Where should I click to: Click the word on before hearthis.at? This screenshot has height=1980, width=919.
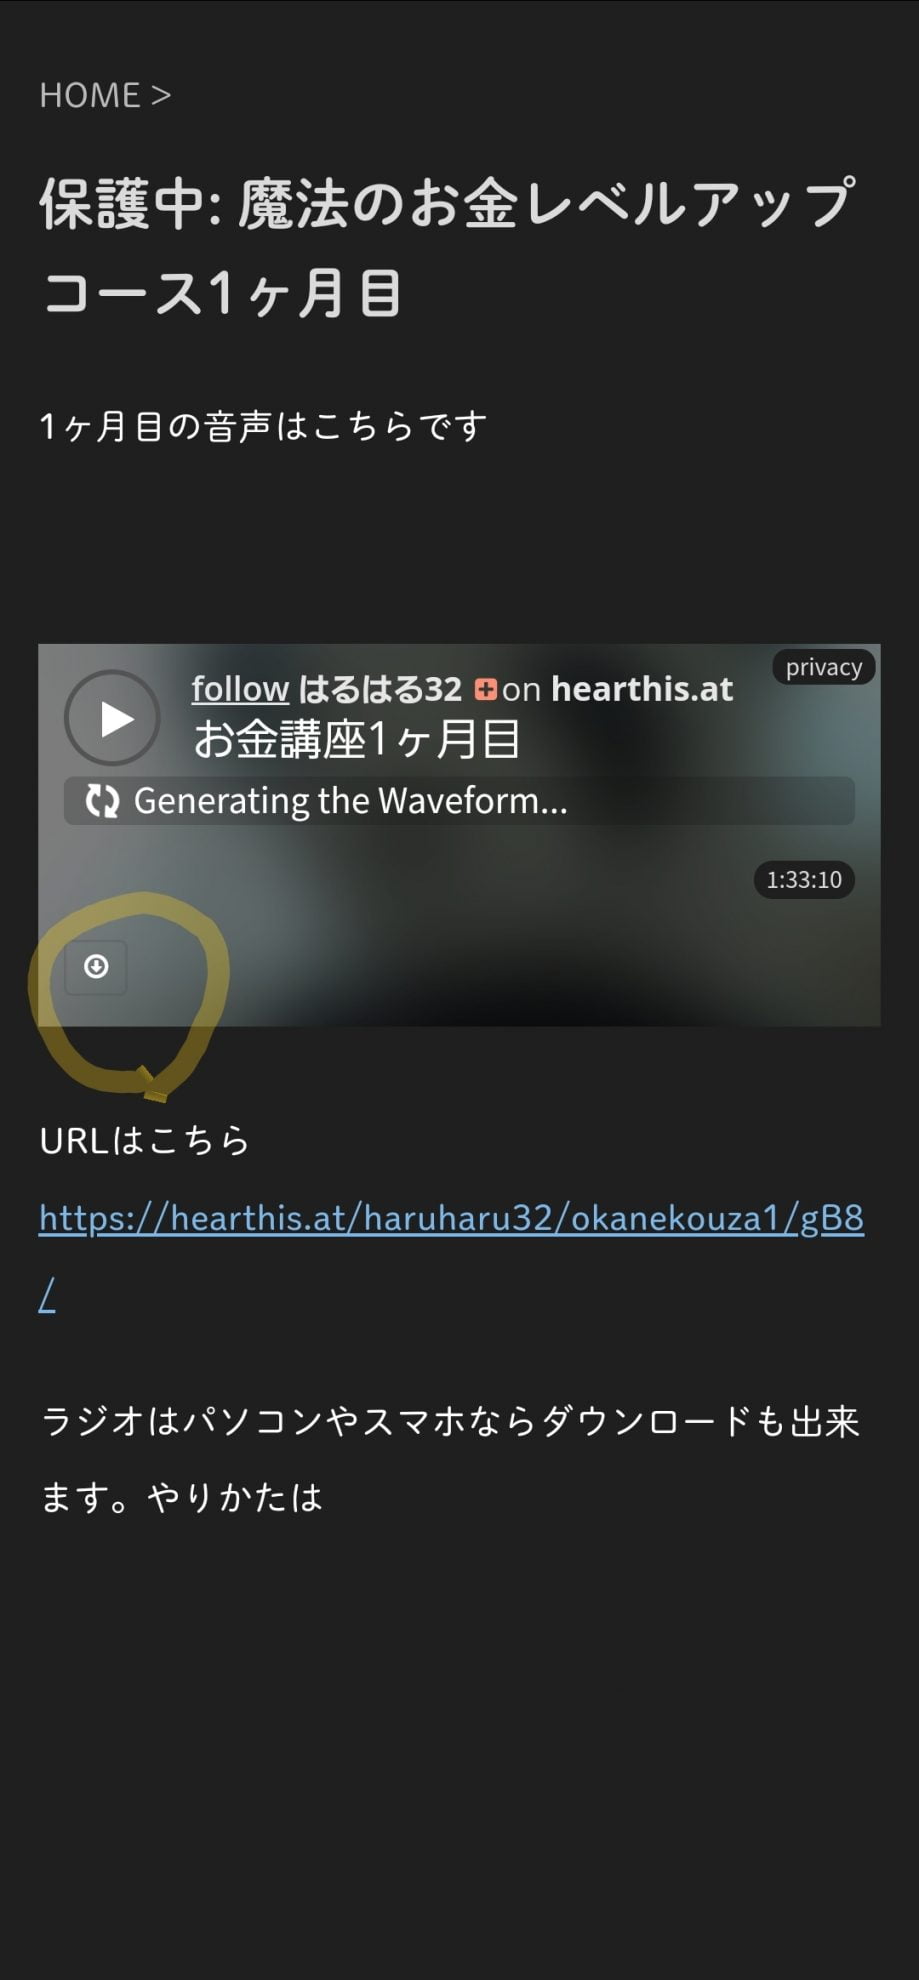click(521, 689)
